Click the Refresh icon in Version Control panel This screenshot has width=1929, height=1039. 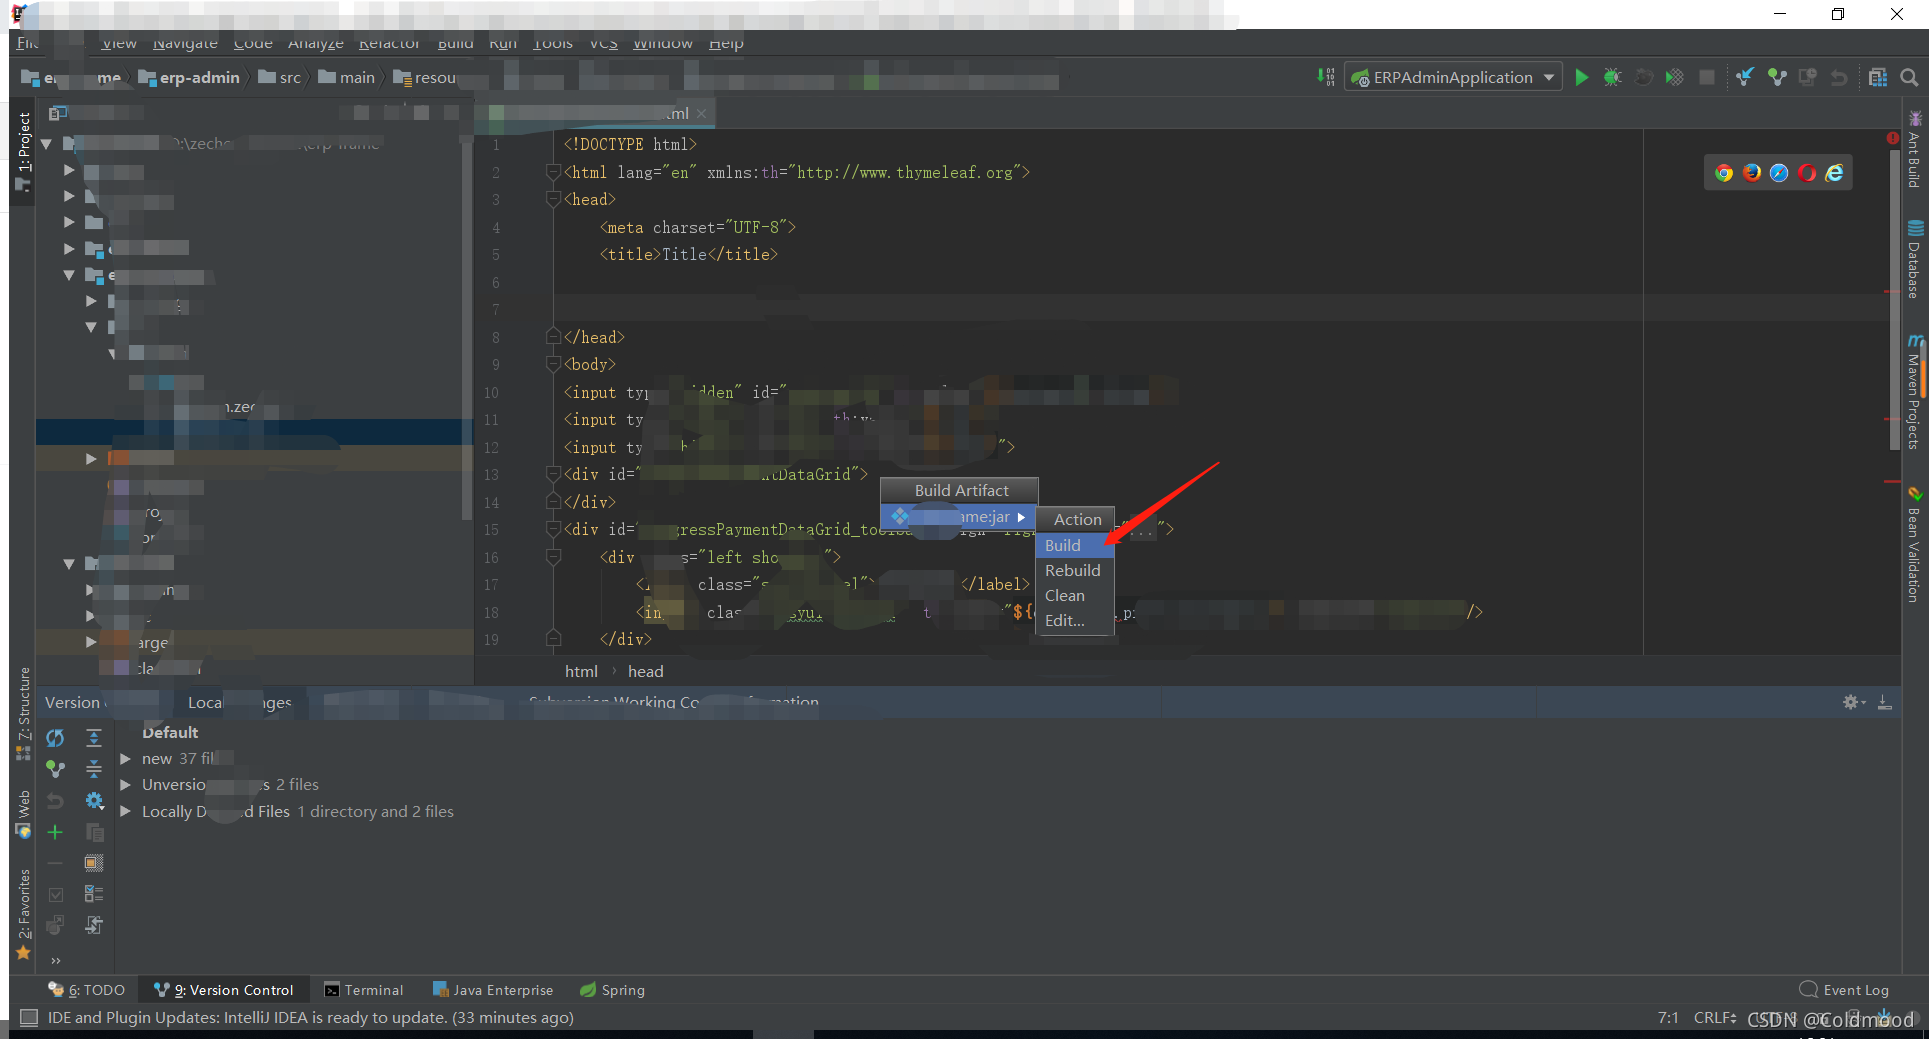pyautogui.click(x=55, y=738)
